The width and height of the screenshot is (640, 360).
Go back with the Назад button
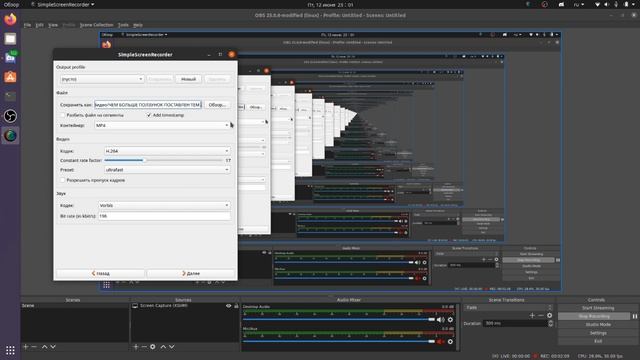[100, 273]
